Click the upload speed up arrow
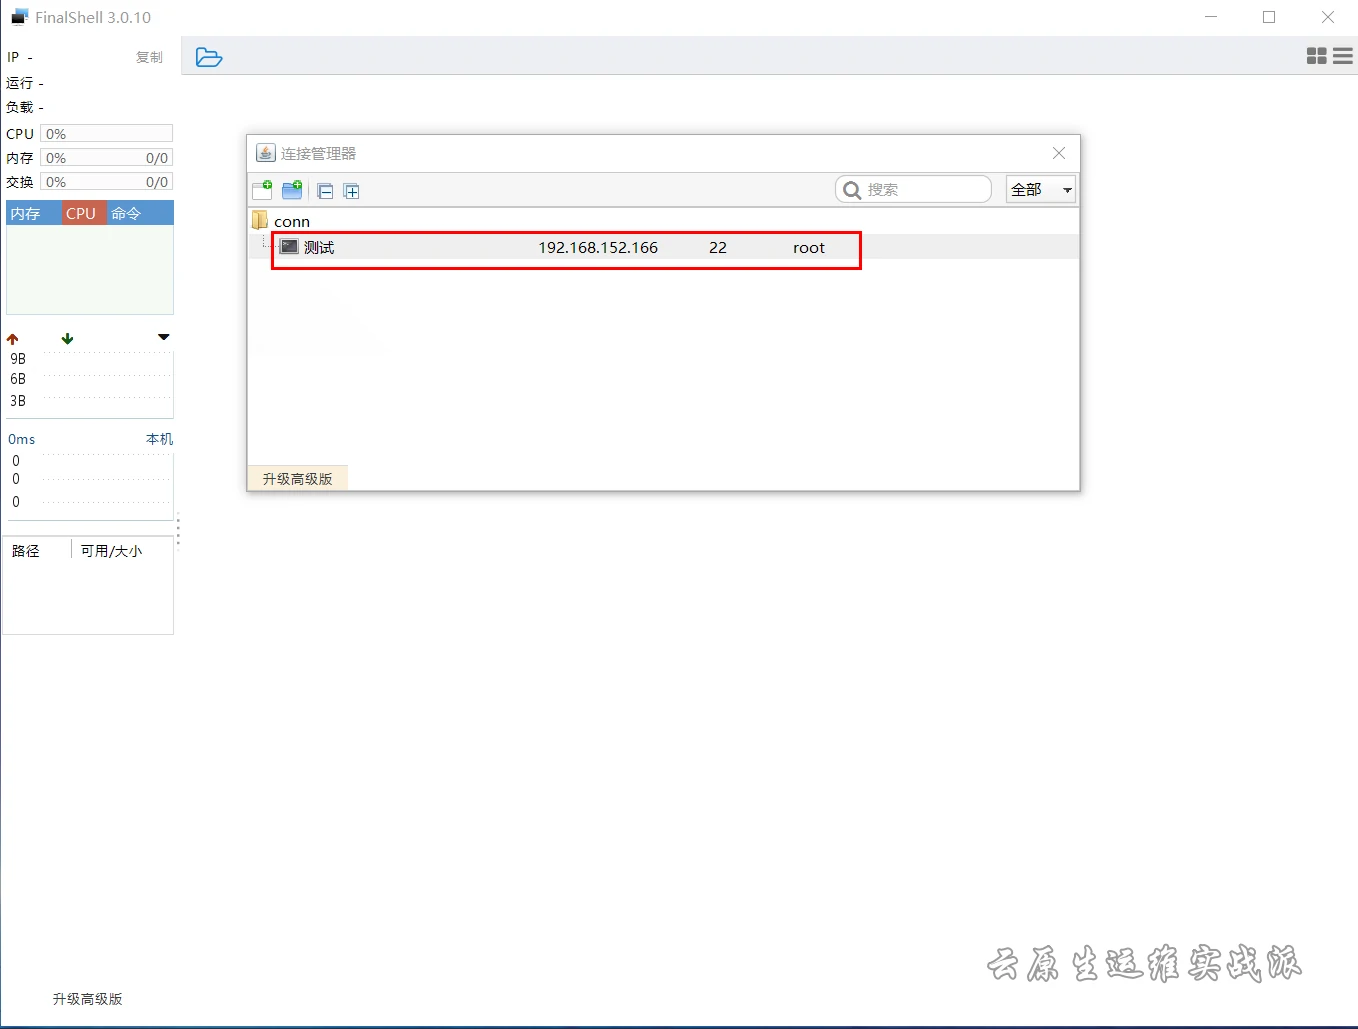Image resolution: width=1358 pixels, height=1029 pixels. [13, 339]
